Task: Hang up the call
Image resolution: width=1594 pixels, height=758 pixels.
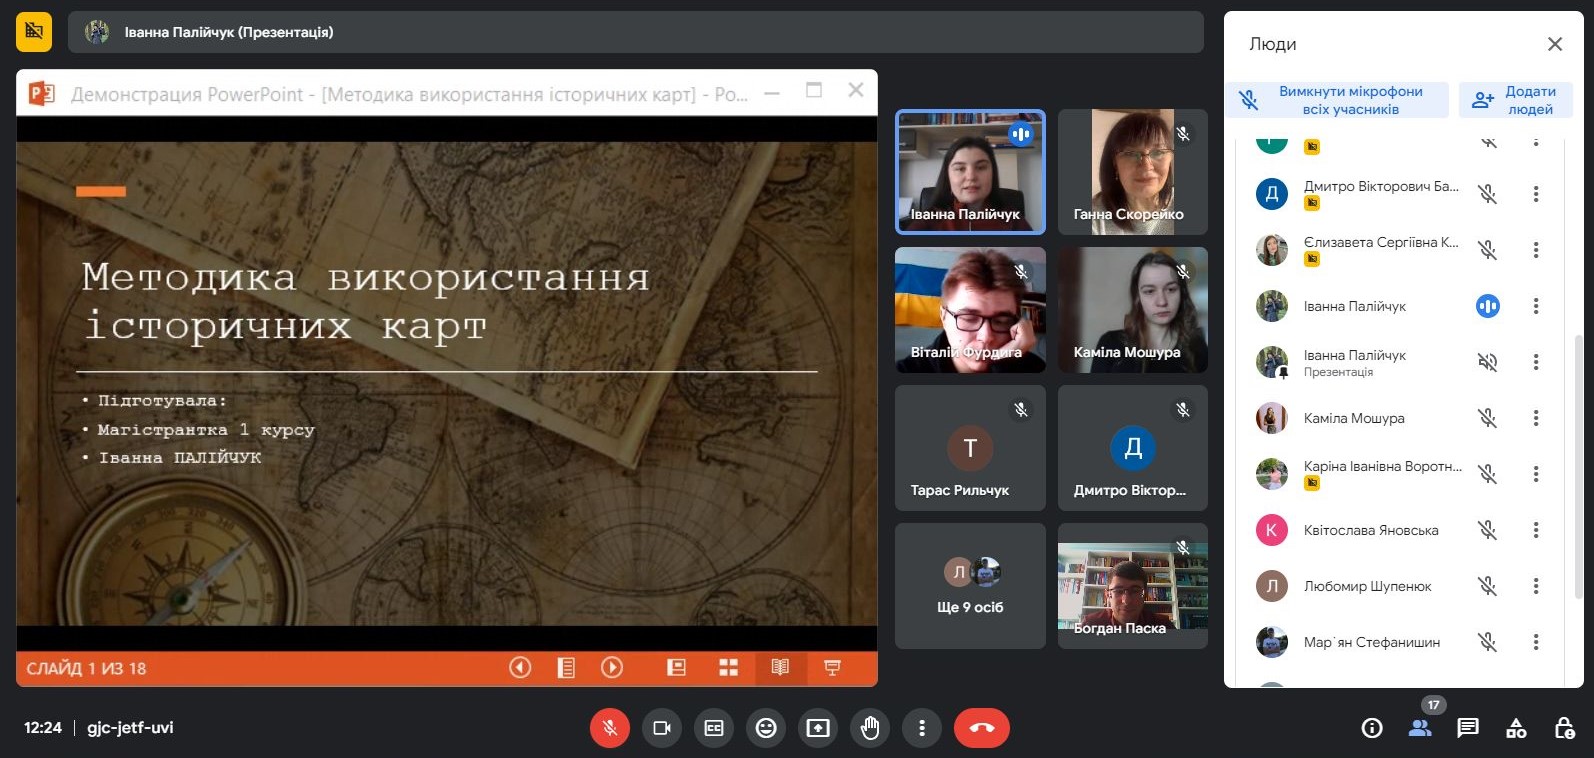Action: (x=981, y=728)
